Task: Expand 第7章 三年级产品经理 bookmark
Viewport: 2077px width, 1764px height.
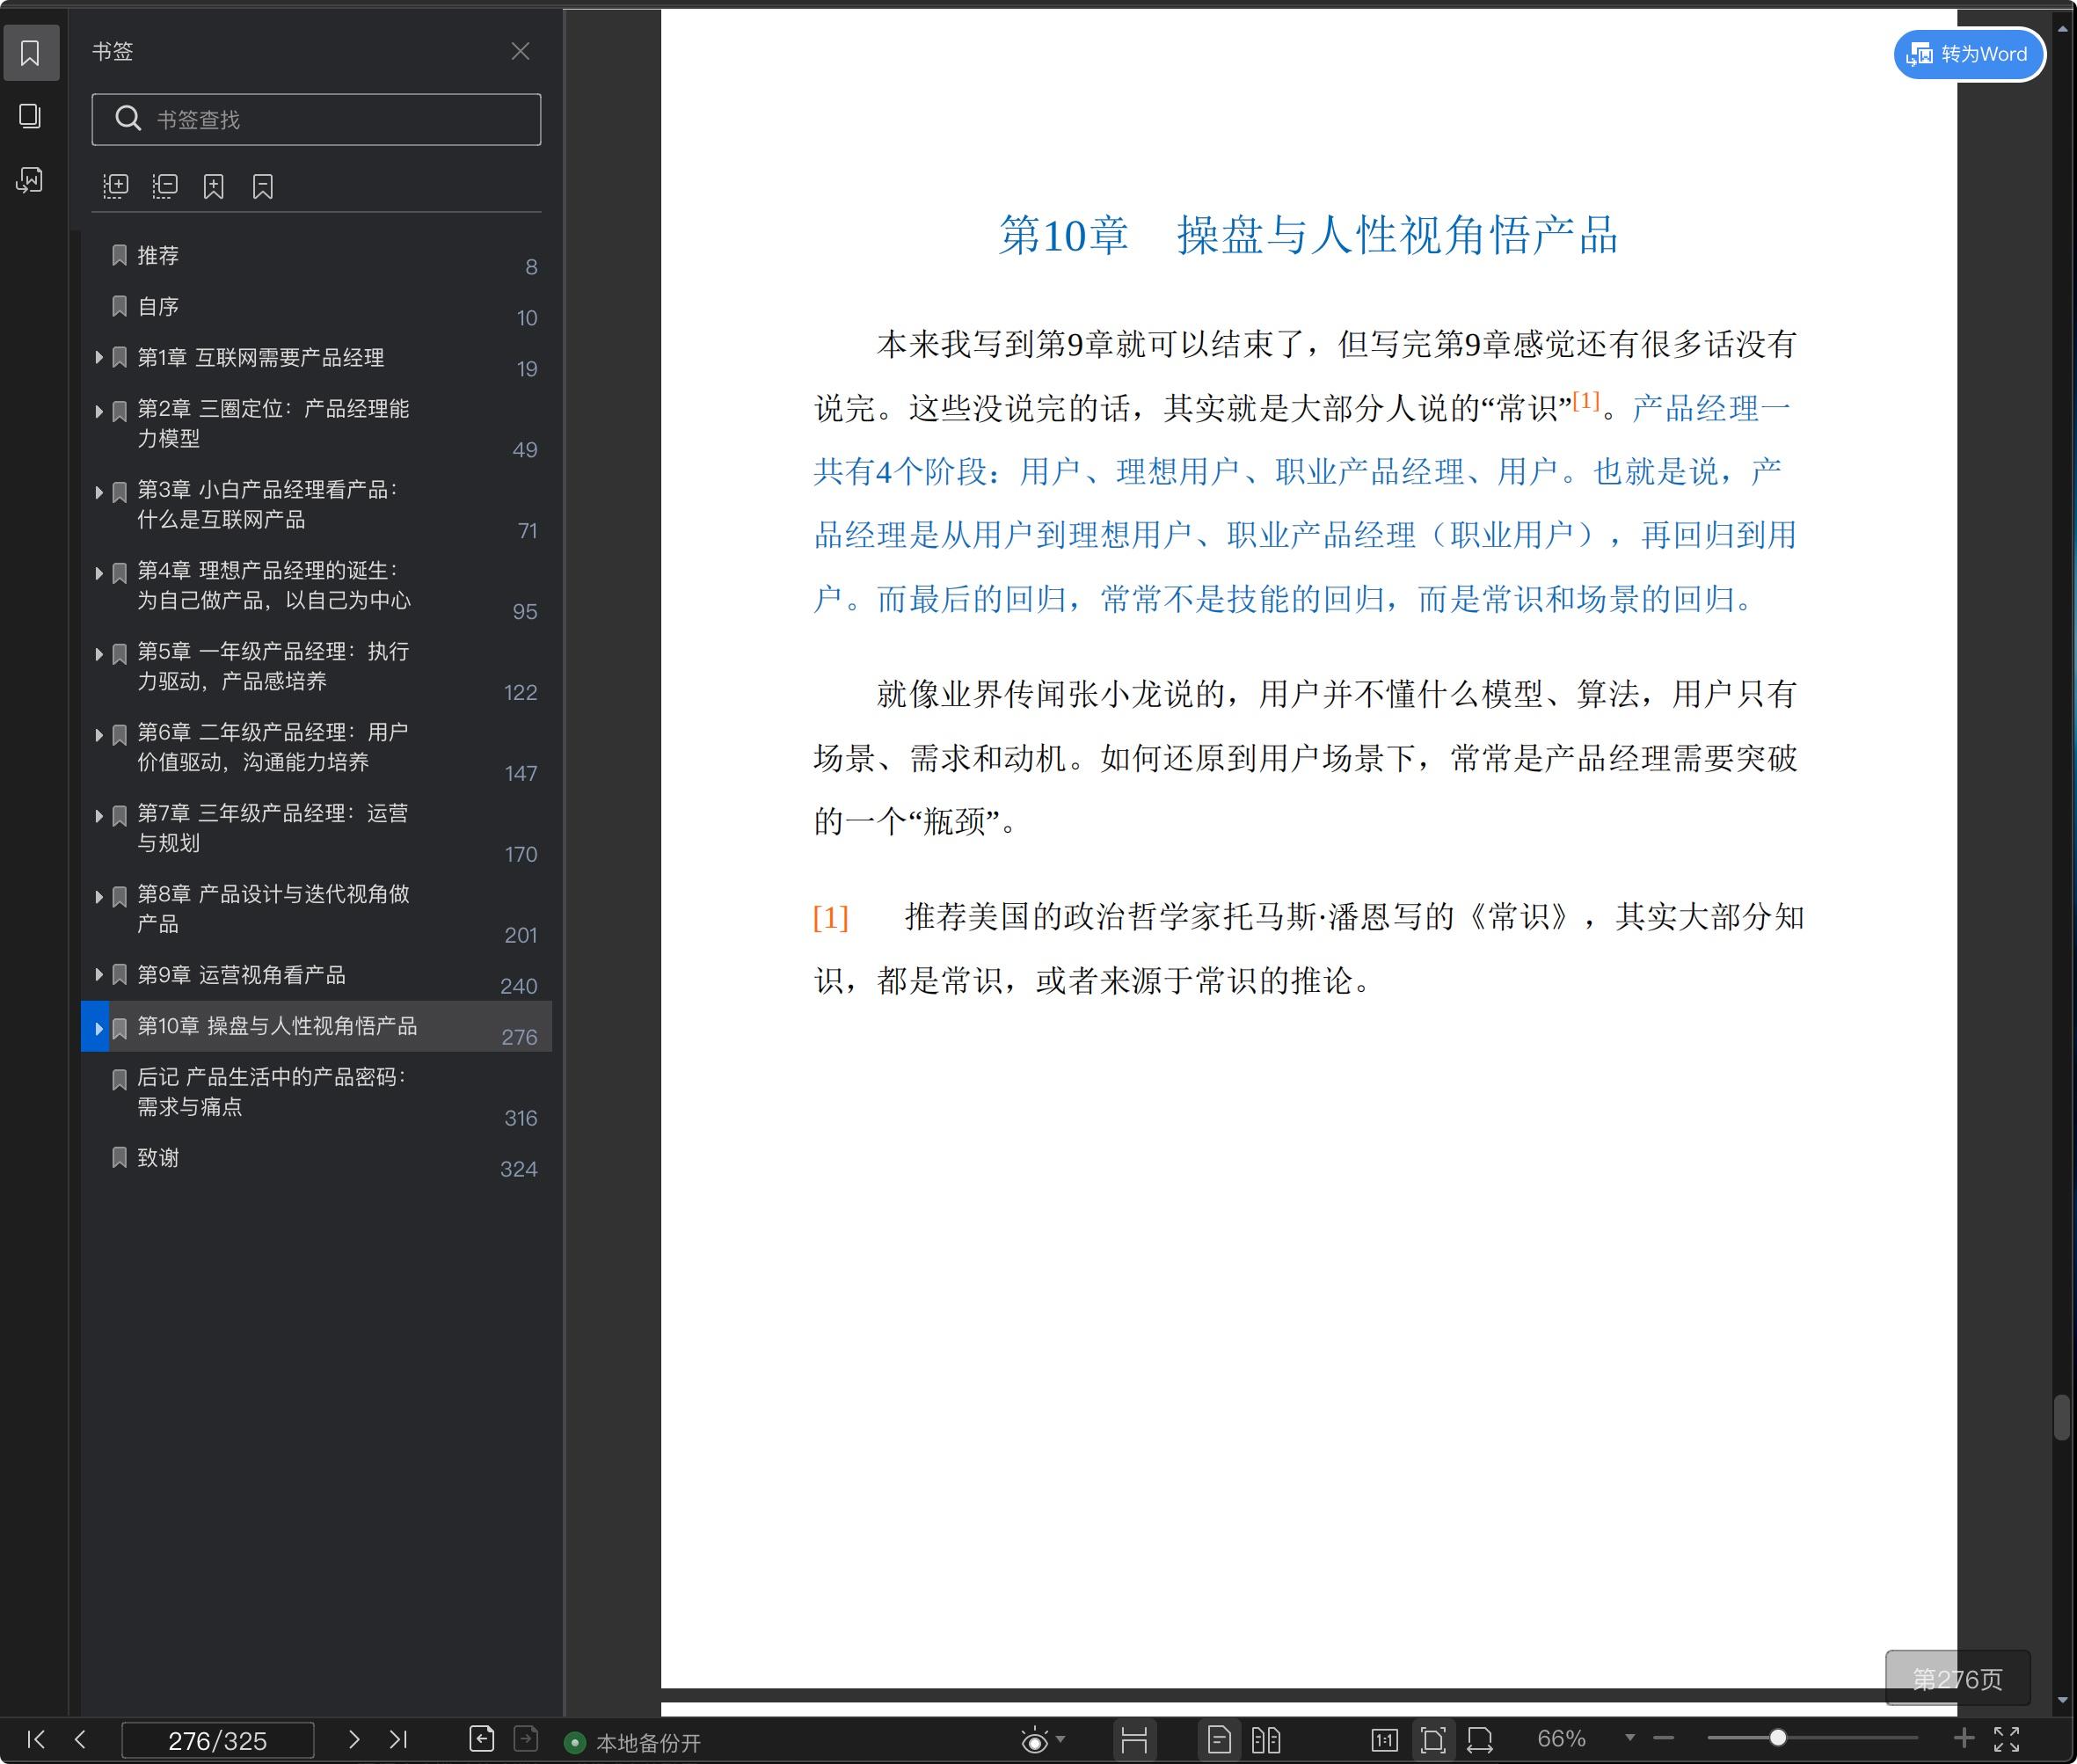Action: [x=99, y=816]
